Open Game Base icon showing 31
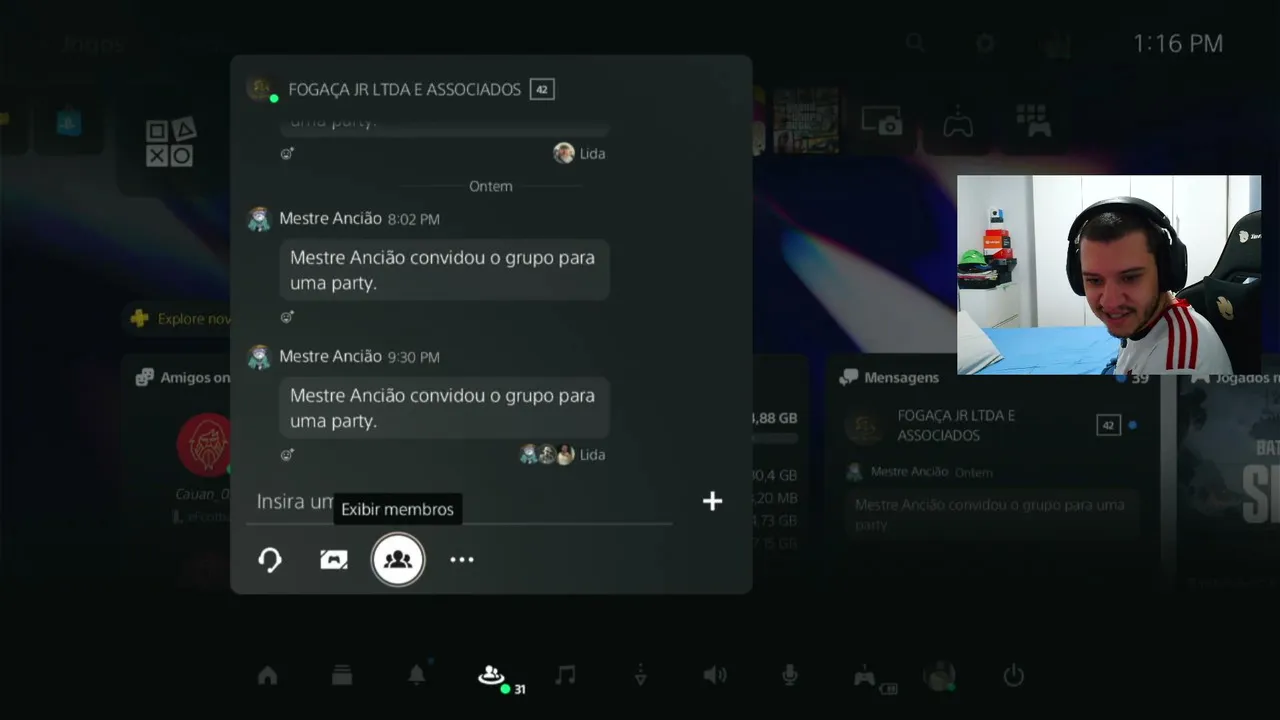Screen dimensions: 1280x720 493,677
